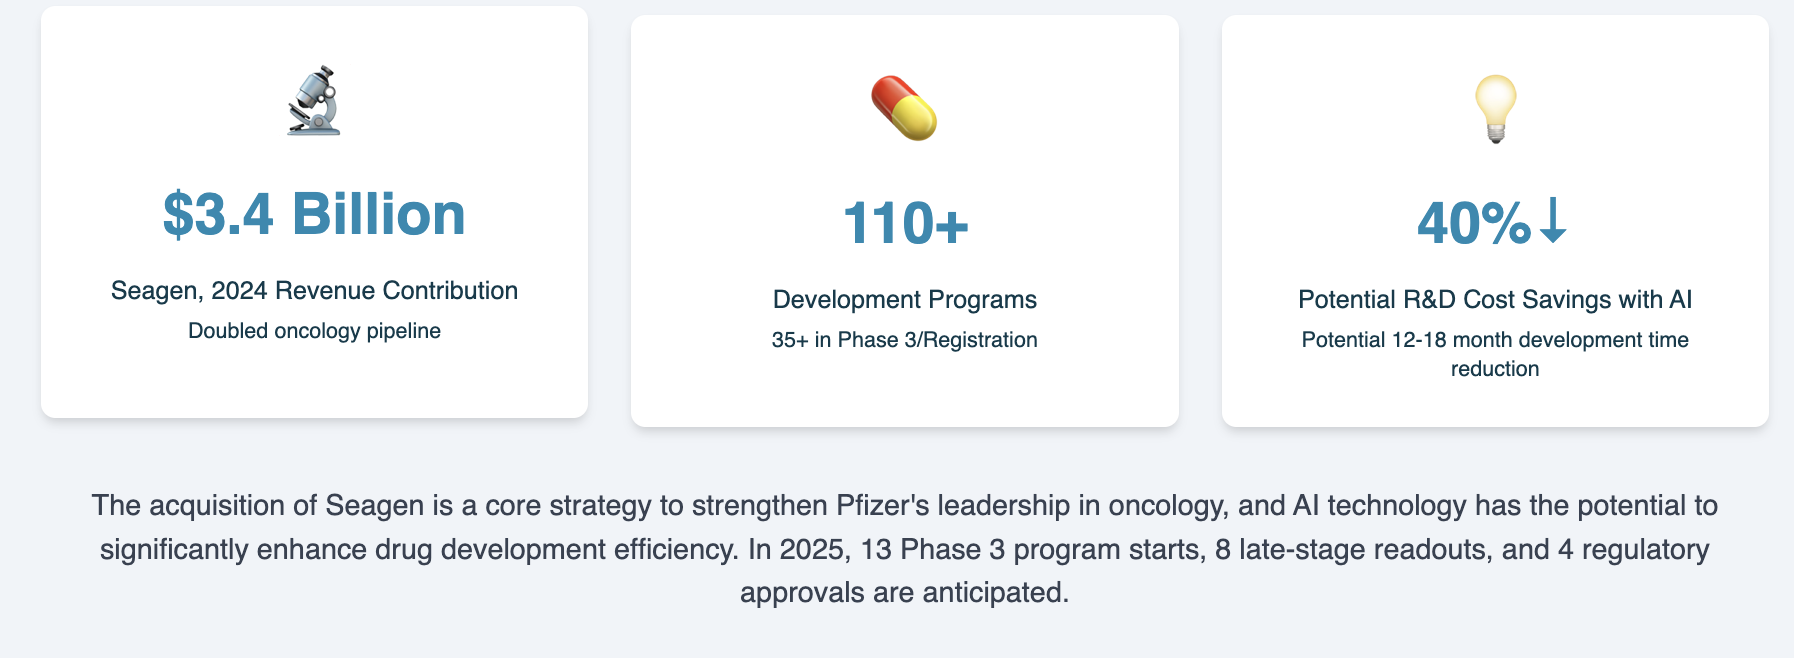1794x658 pixels.
Task: Click the 35+ in Phase 3/Registration text
Action: click(x=905, y=340)
